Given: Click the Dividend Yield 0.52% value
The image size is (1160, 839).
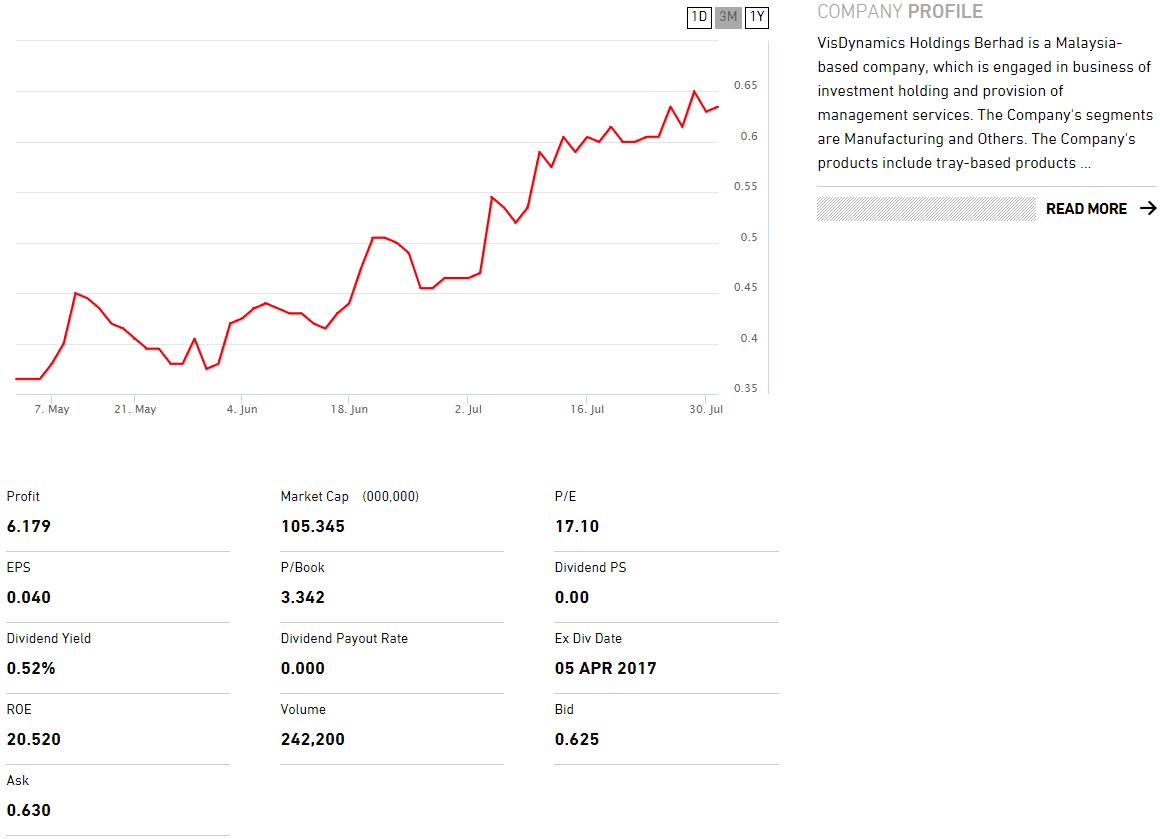Looking at the screenshot, I should click(x=31, y=668).
